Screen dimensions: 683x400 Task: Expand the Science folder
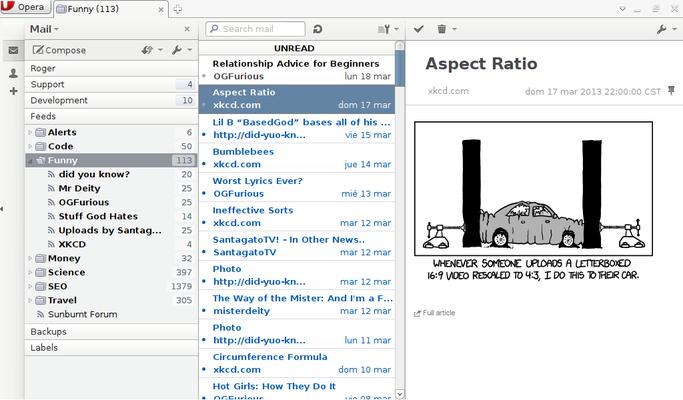[x=30, y=272]
